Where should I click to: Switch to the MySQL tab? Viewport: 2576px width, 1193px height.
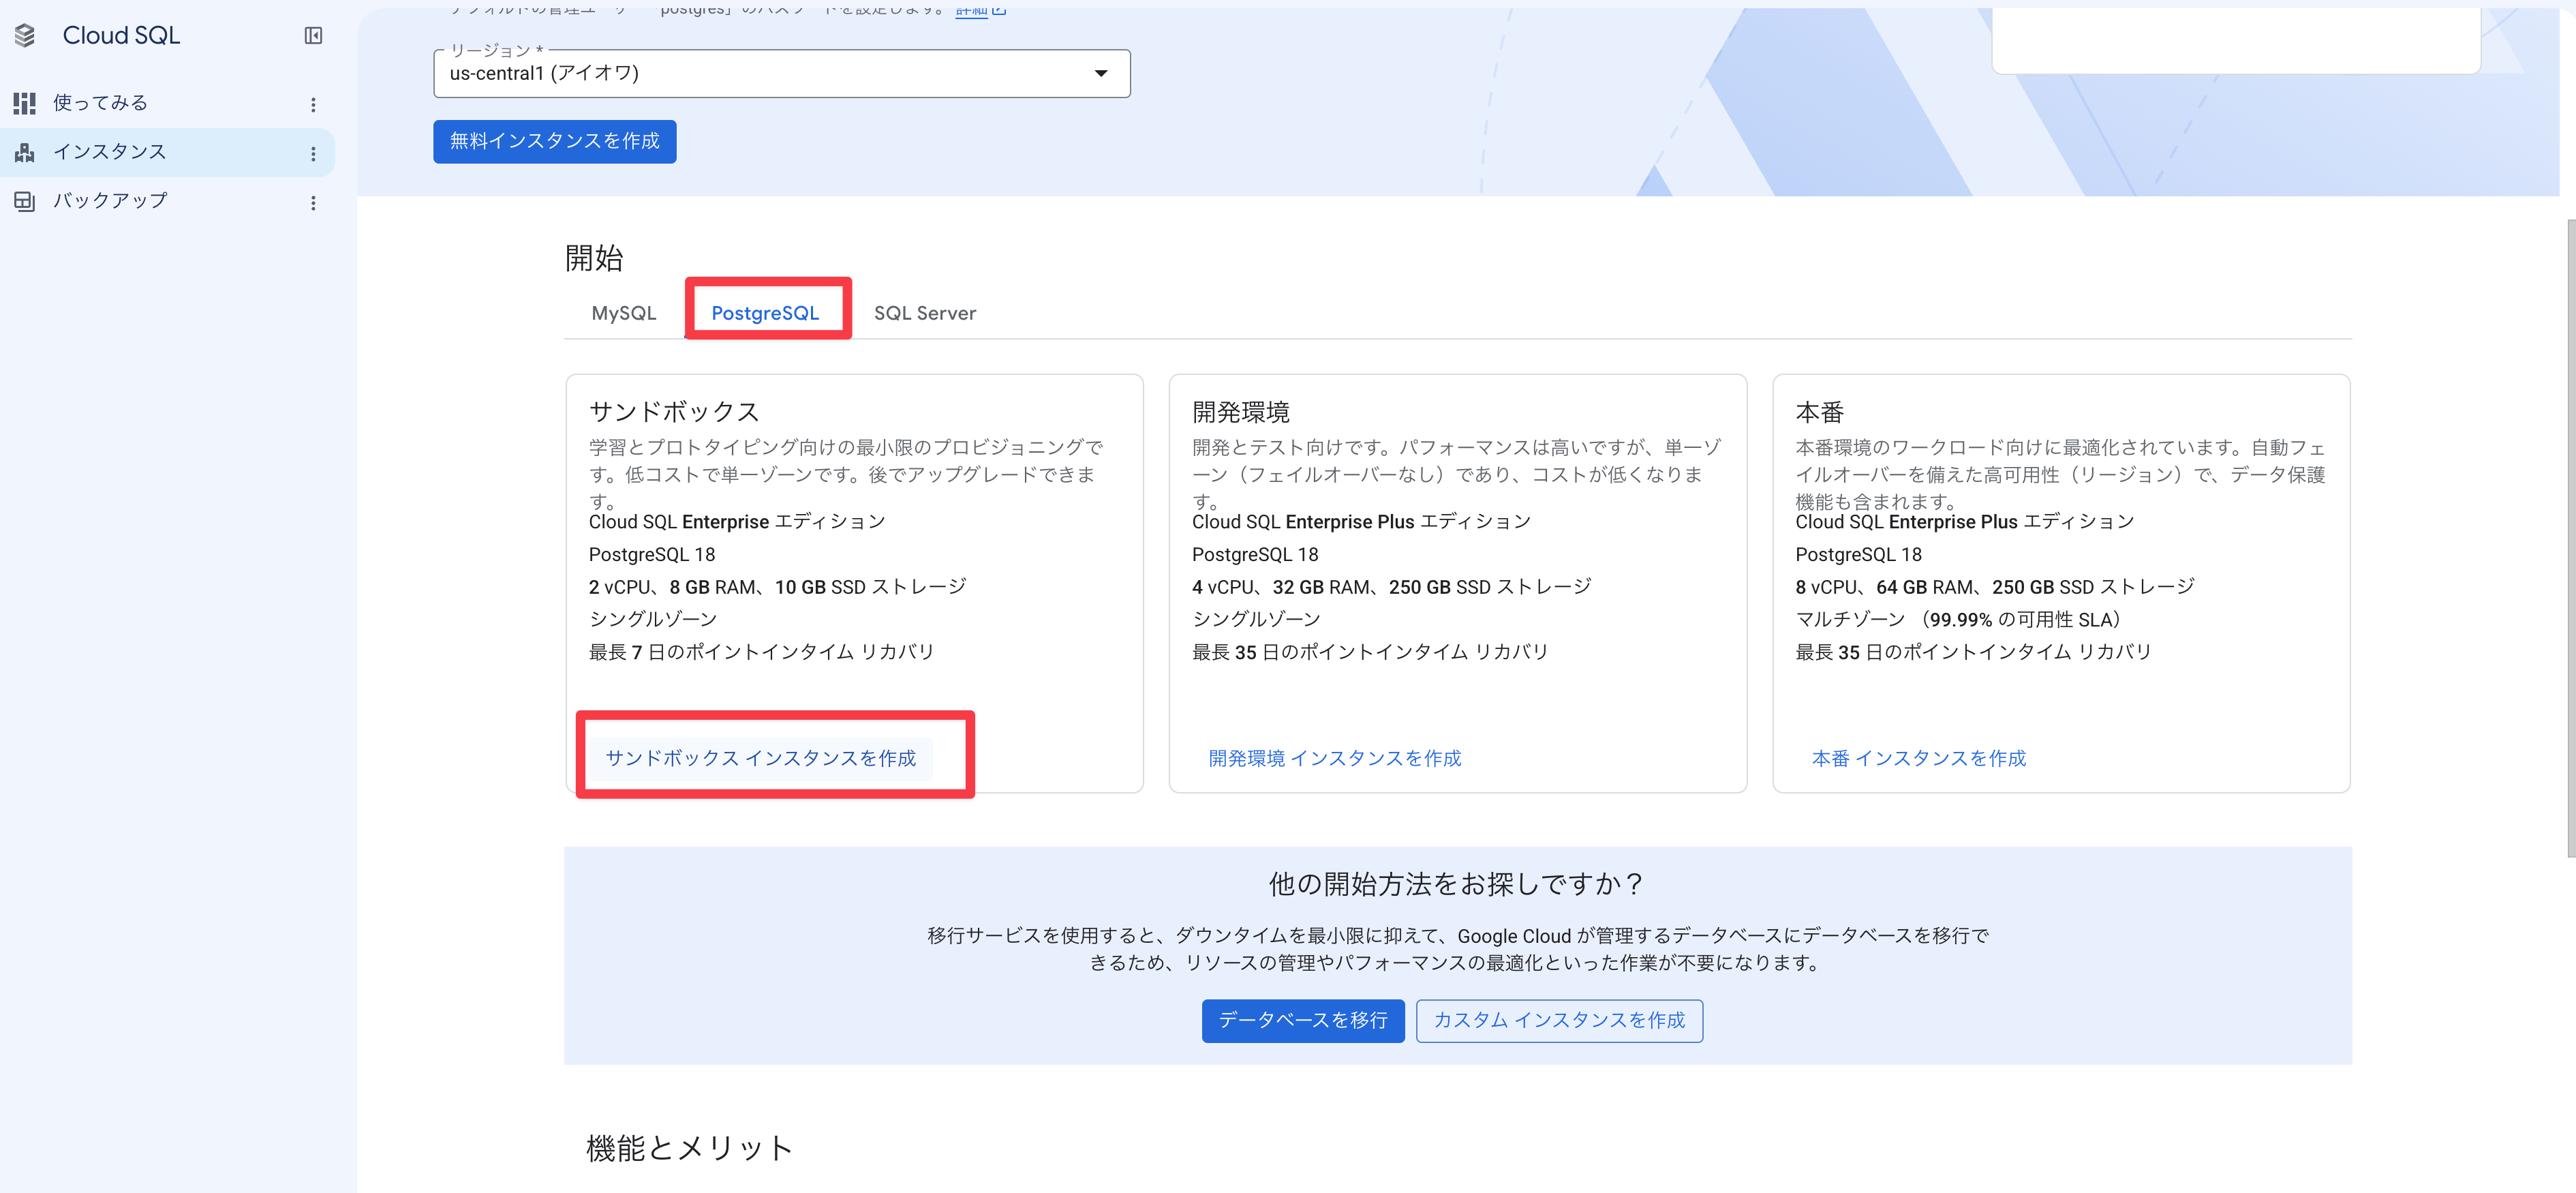pyautogui.click(x=624, y=313)
